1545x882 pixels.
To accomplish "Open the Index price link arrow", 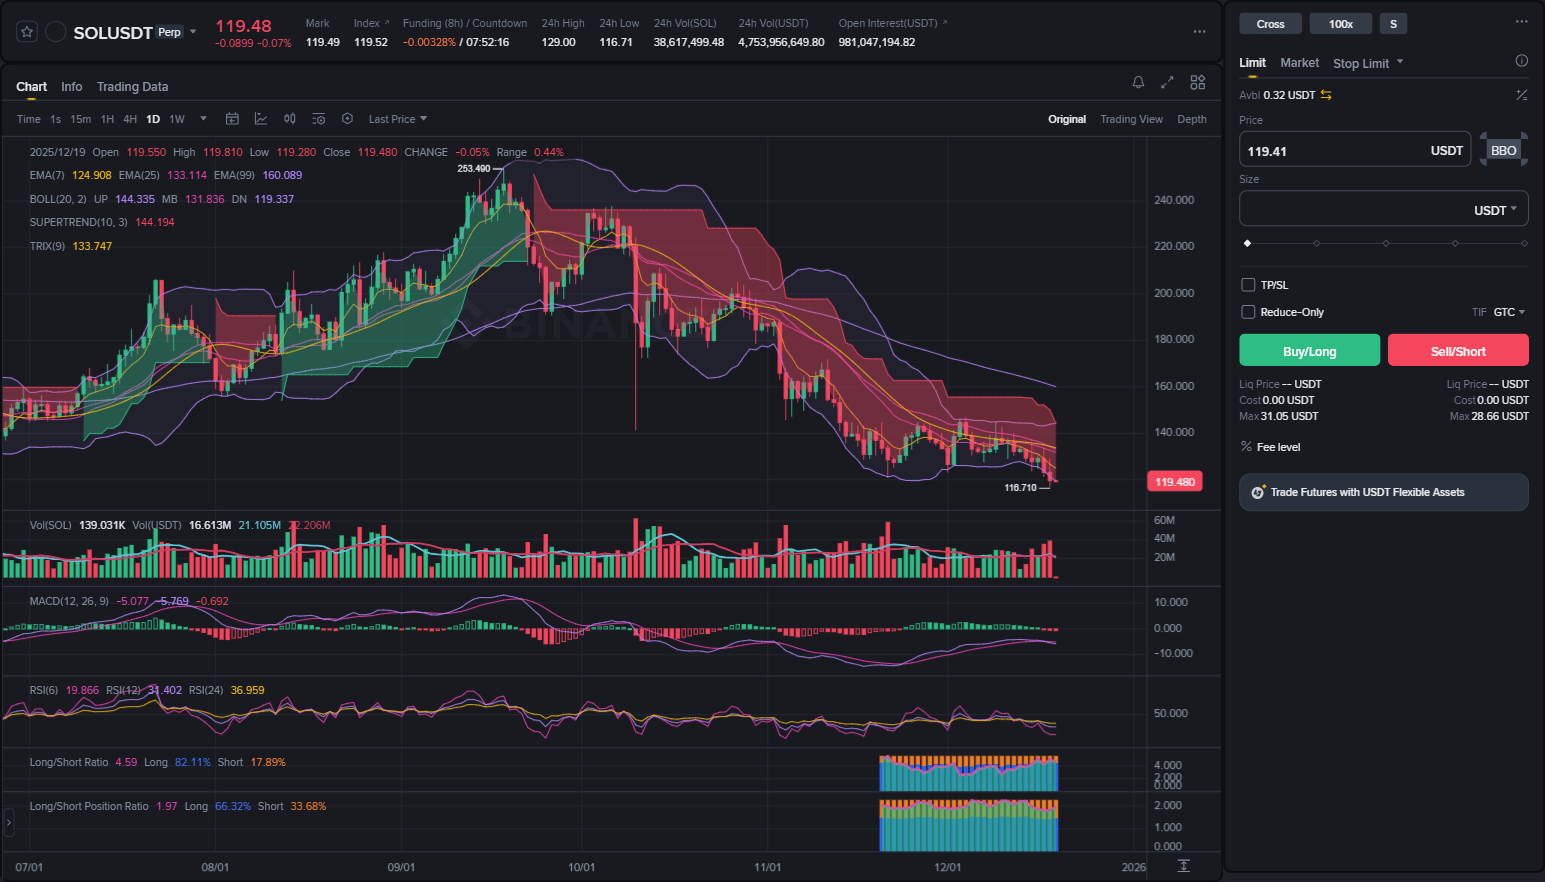I will coord(387,22).
